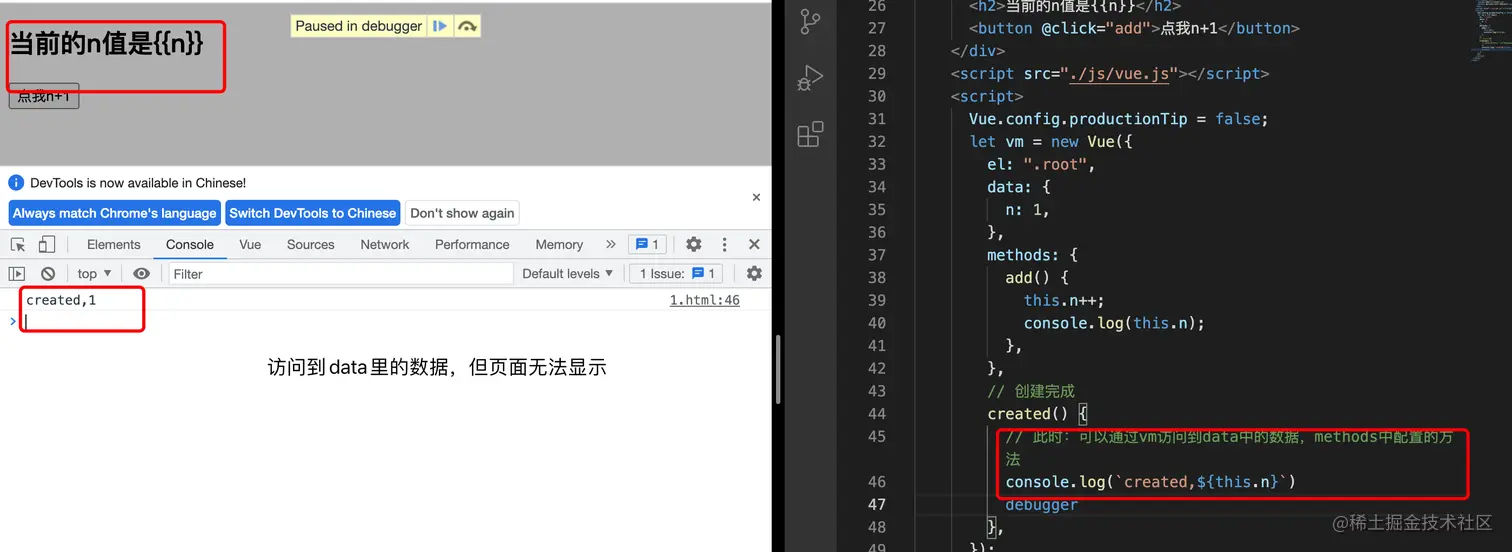The image size is (1512, 552).
Task: Switch to the Memory tab
Action: pyautogui.click(x=559, y=244)
